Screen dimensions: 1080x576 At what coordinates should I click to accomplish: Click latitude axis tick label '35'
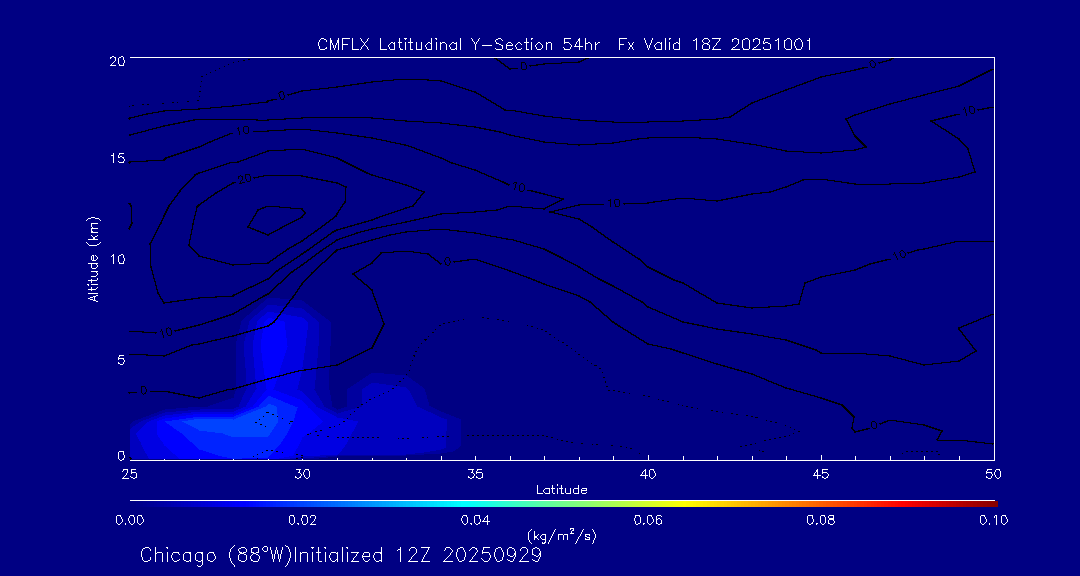tap(475, 474)
